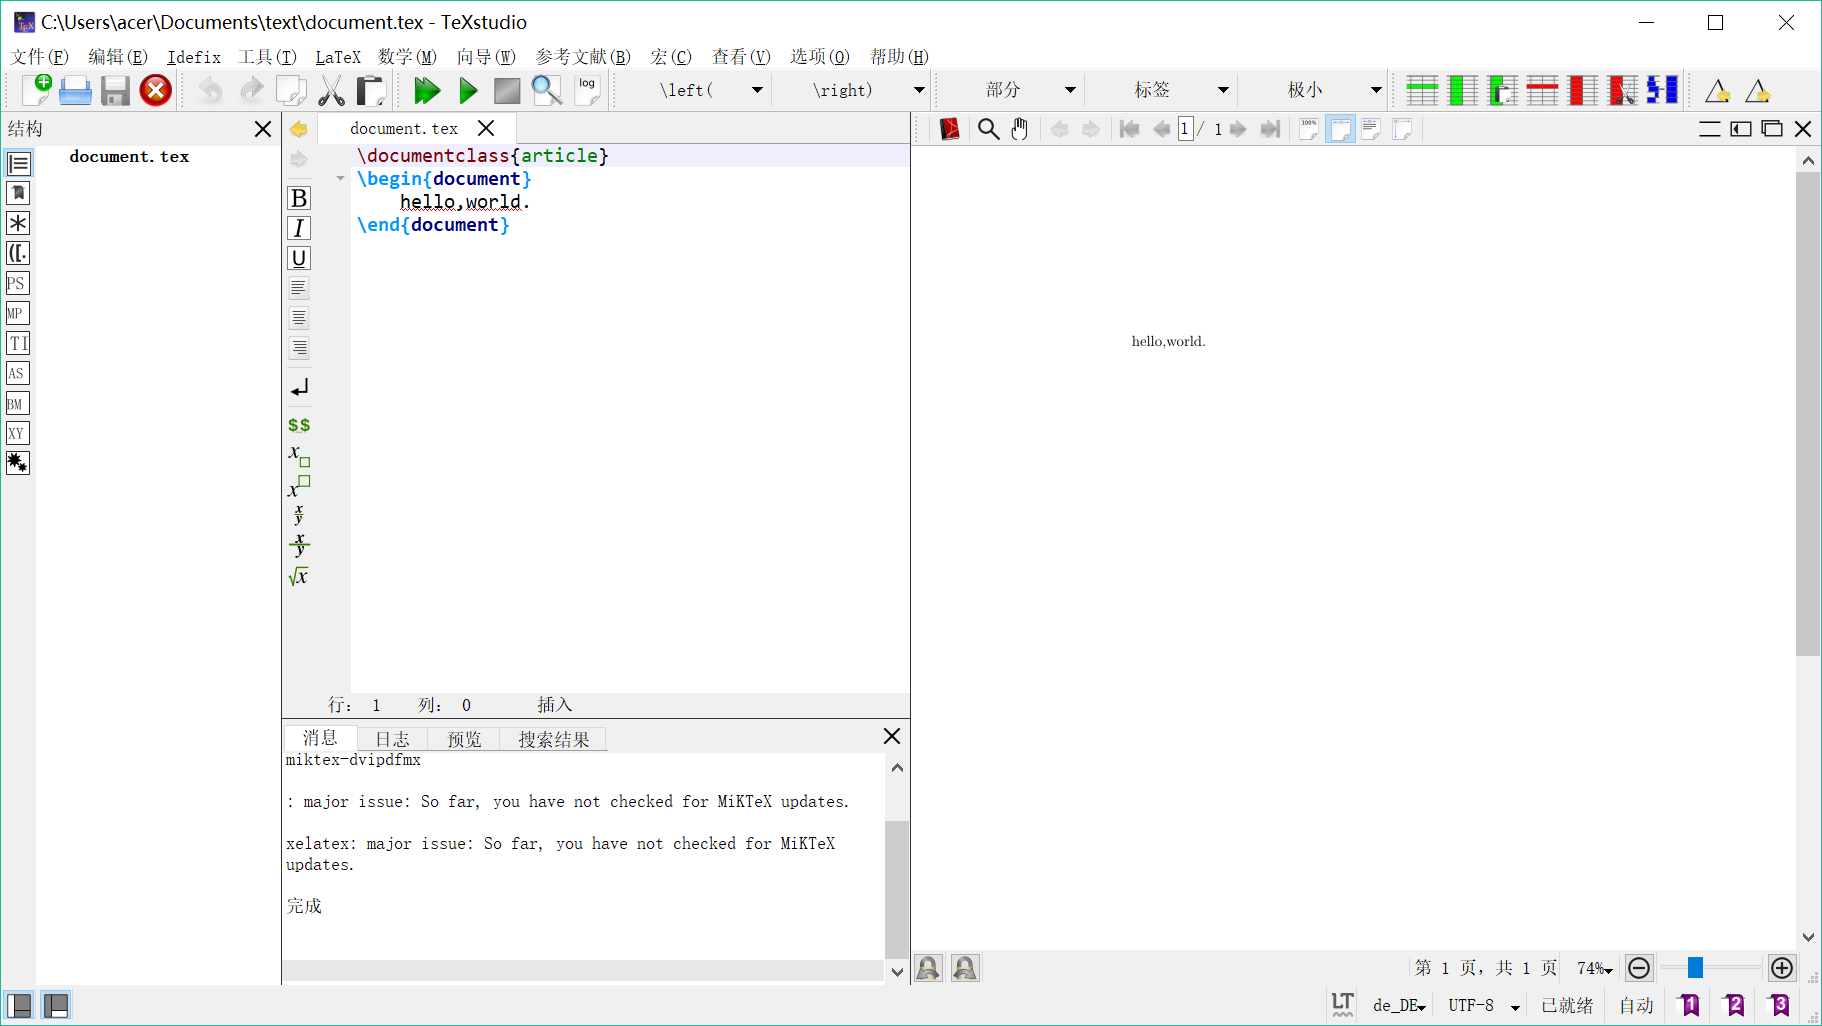The width and height of the screenshot is (1822, 1026).
Task: Insert a square root with the √x icon
Action: tap(299, 577)
